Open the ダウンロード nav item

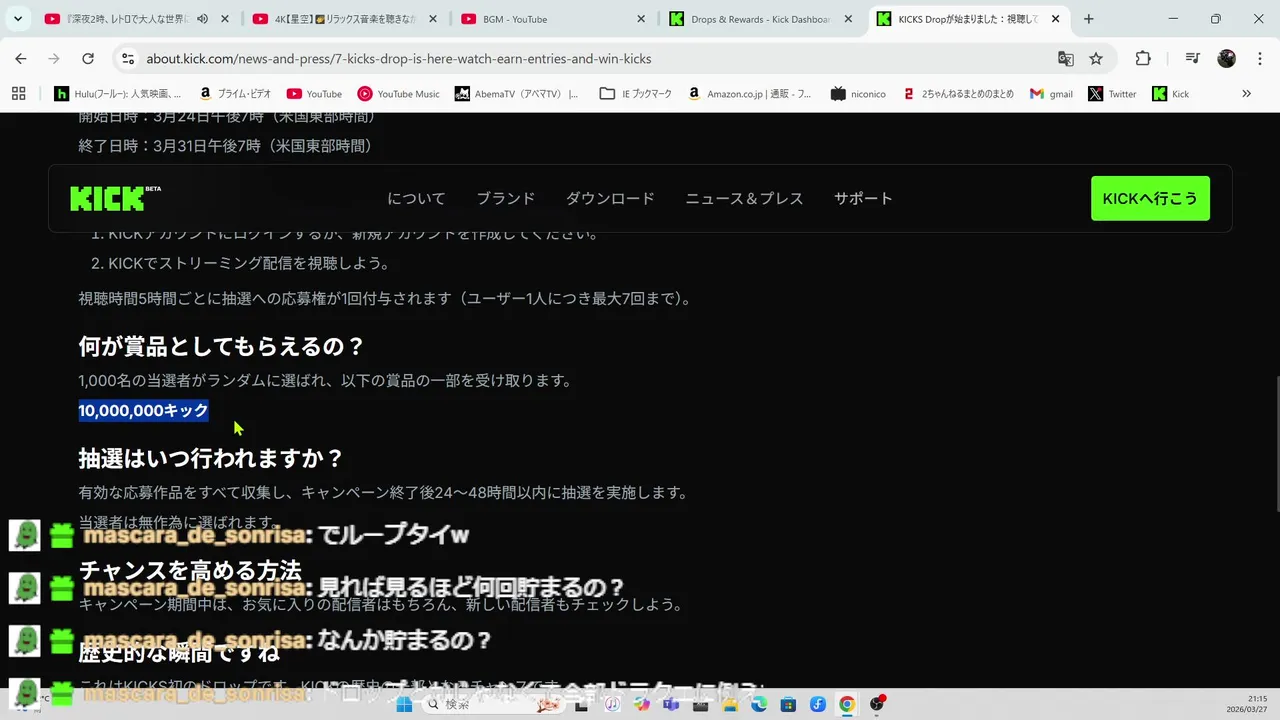point(610,198)
